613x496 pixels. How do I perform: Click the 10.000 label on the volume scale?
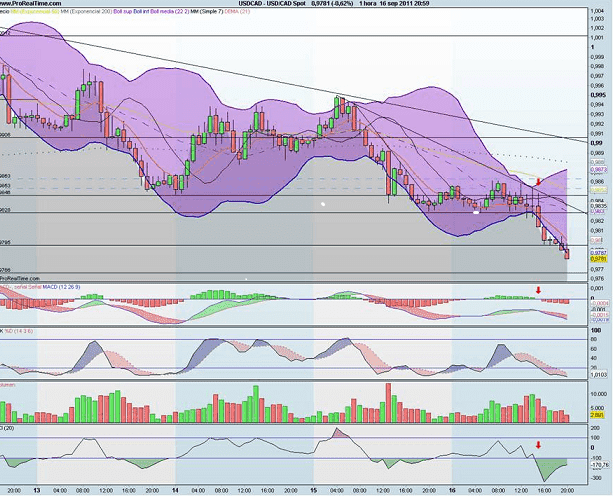coord(598,394)
